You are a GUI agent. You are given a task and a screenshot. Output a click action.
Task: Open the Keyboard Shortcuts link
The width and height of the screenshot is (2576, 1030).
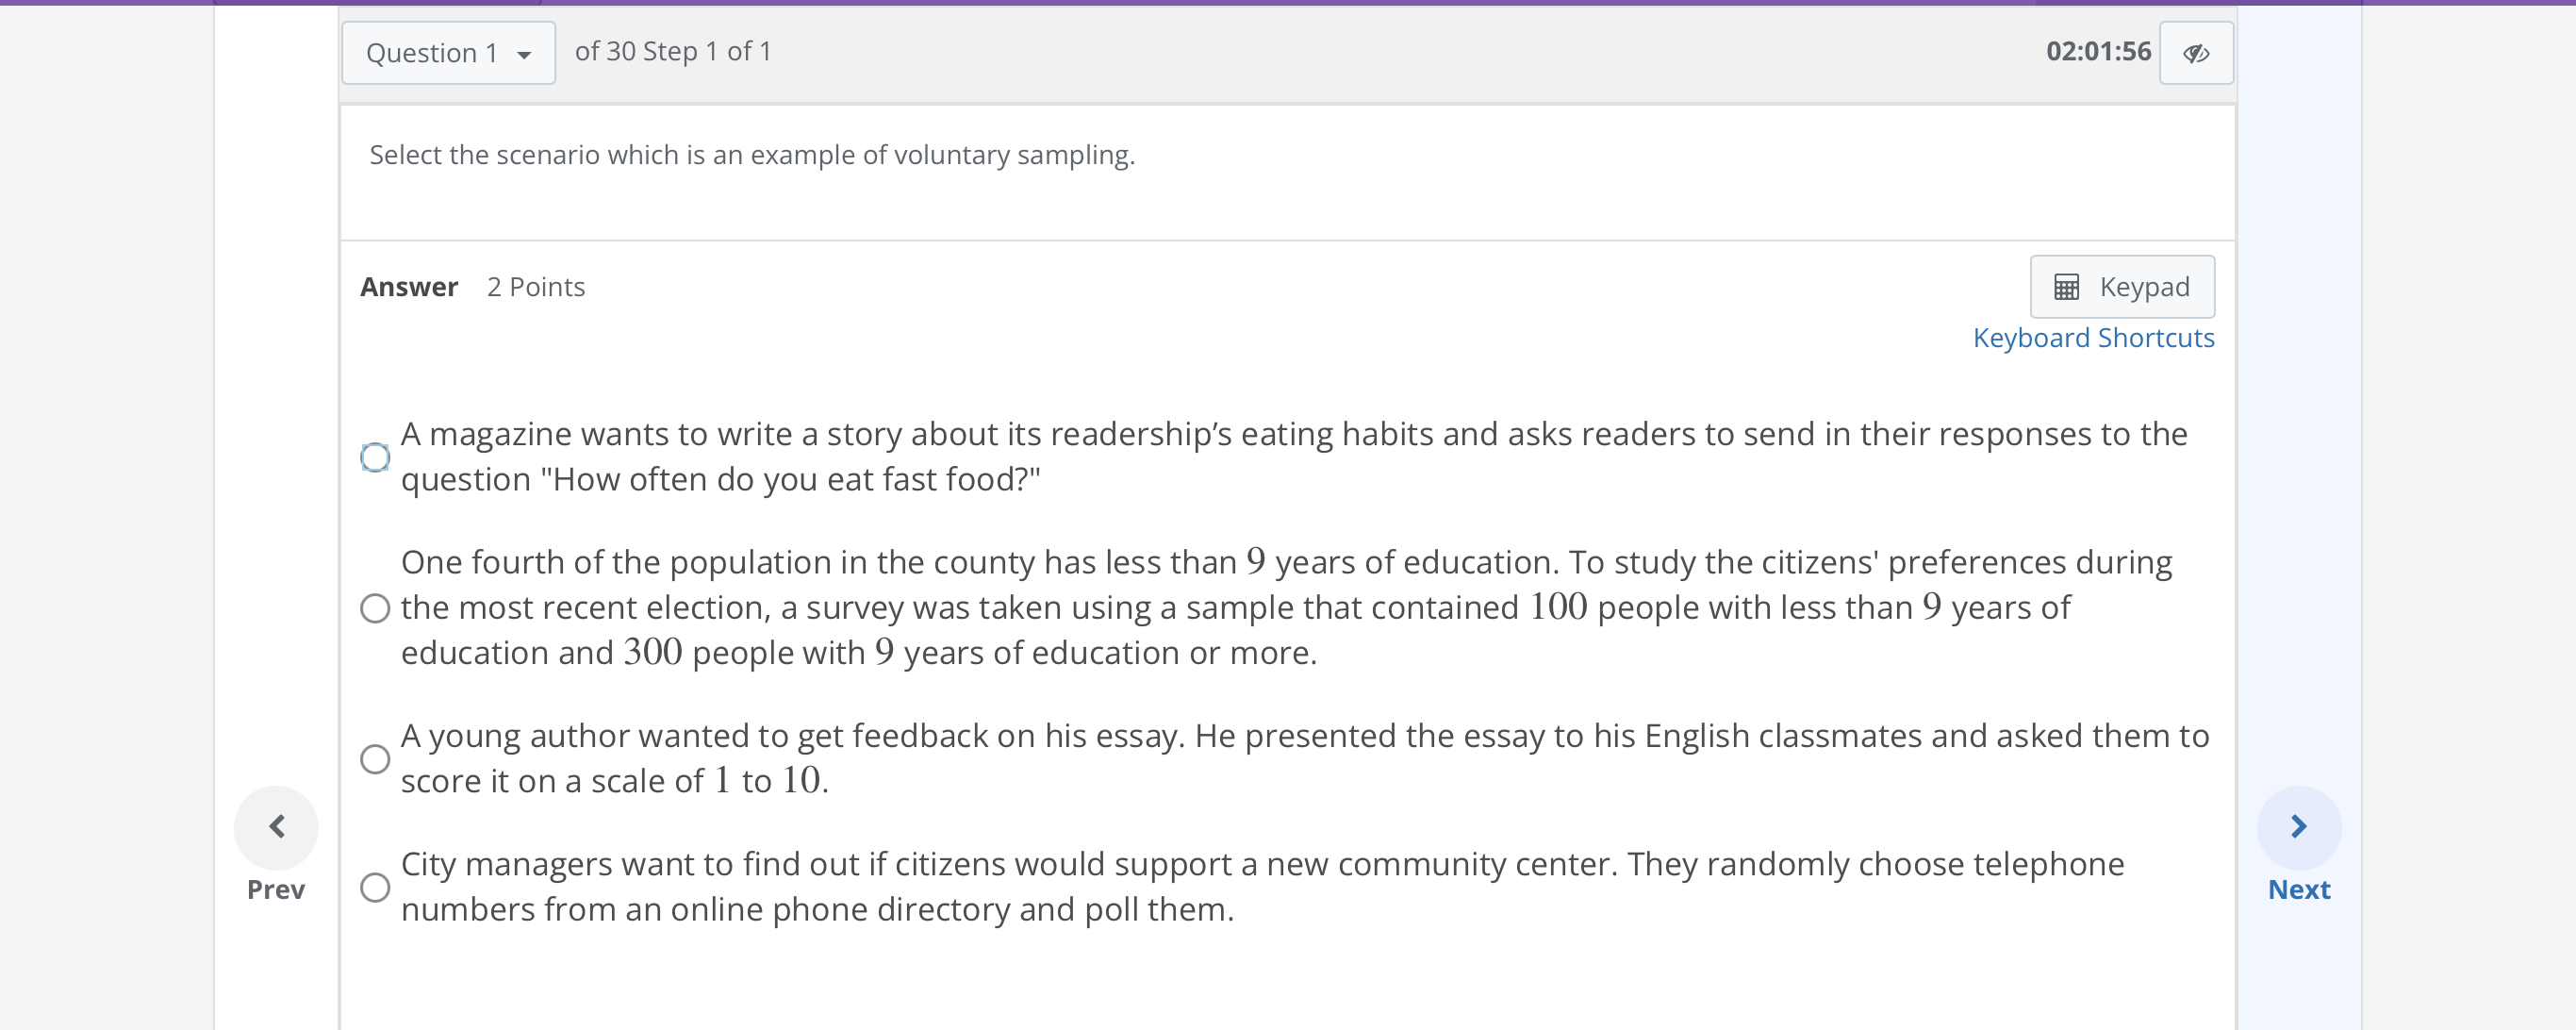tap(2093, 338)
